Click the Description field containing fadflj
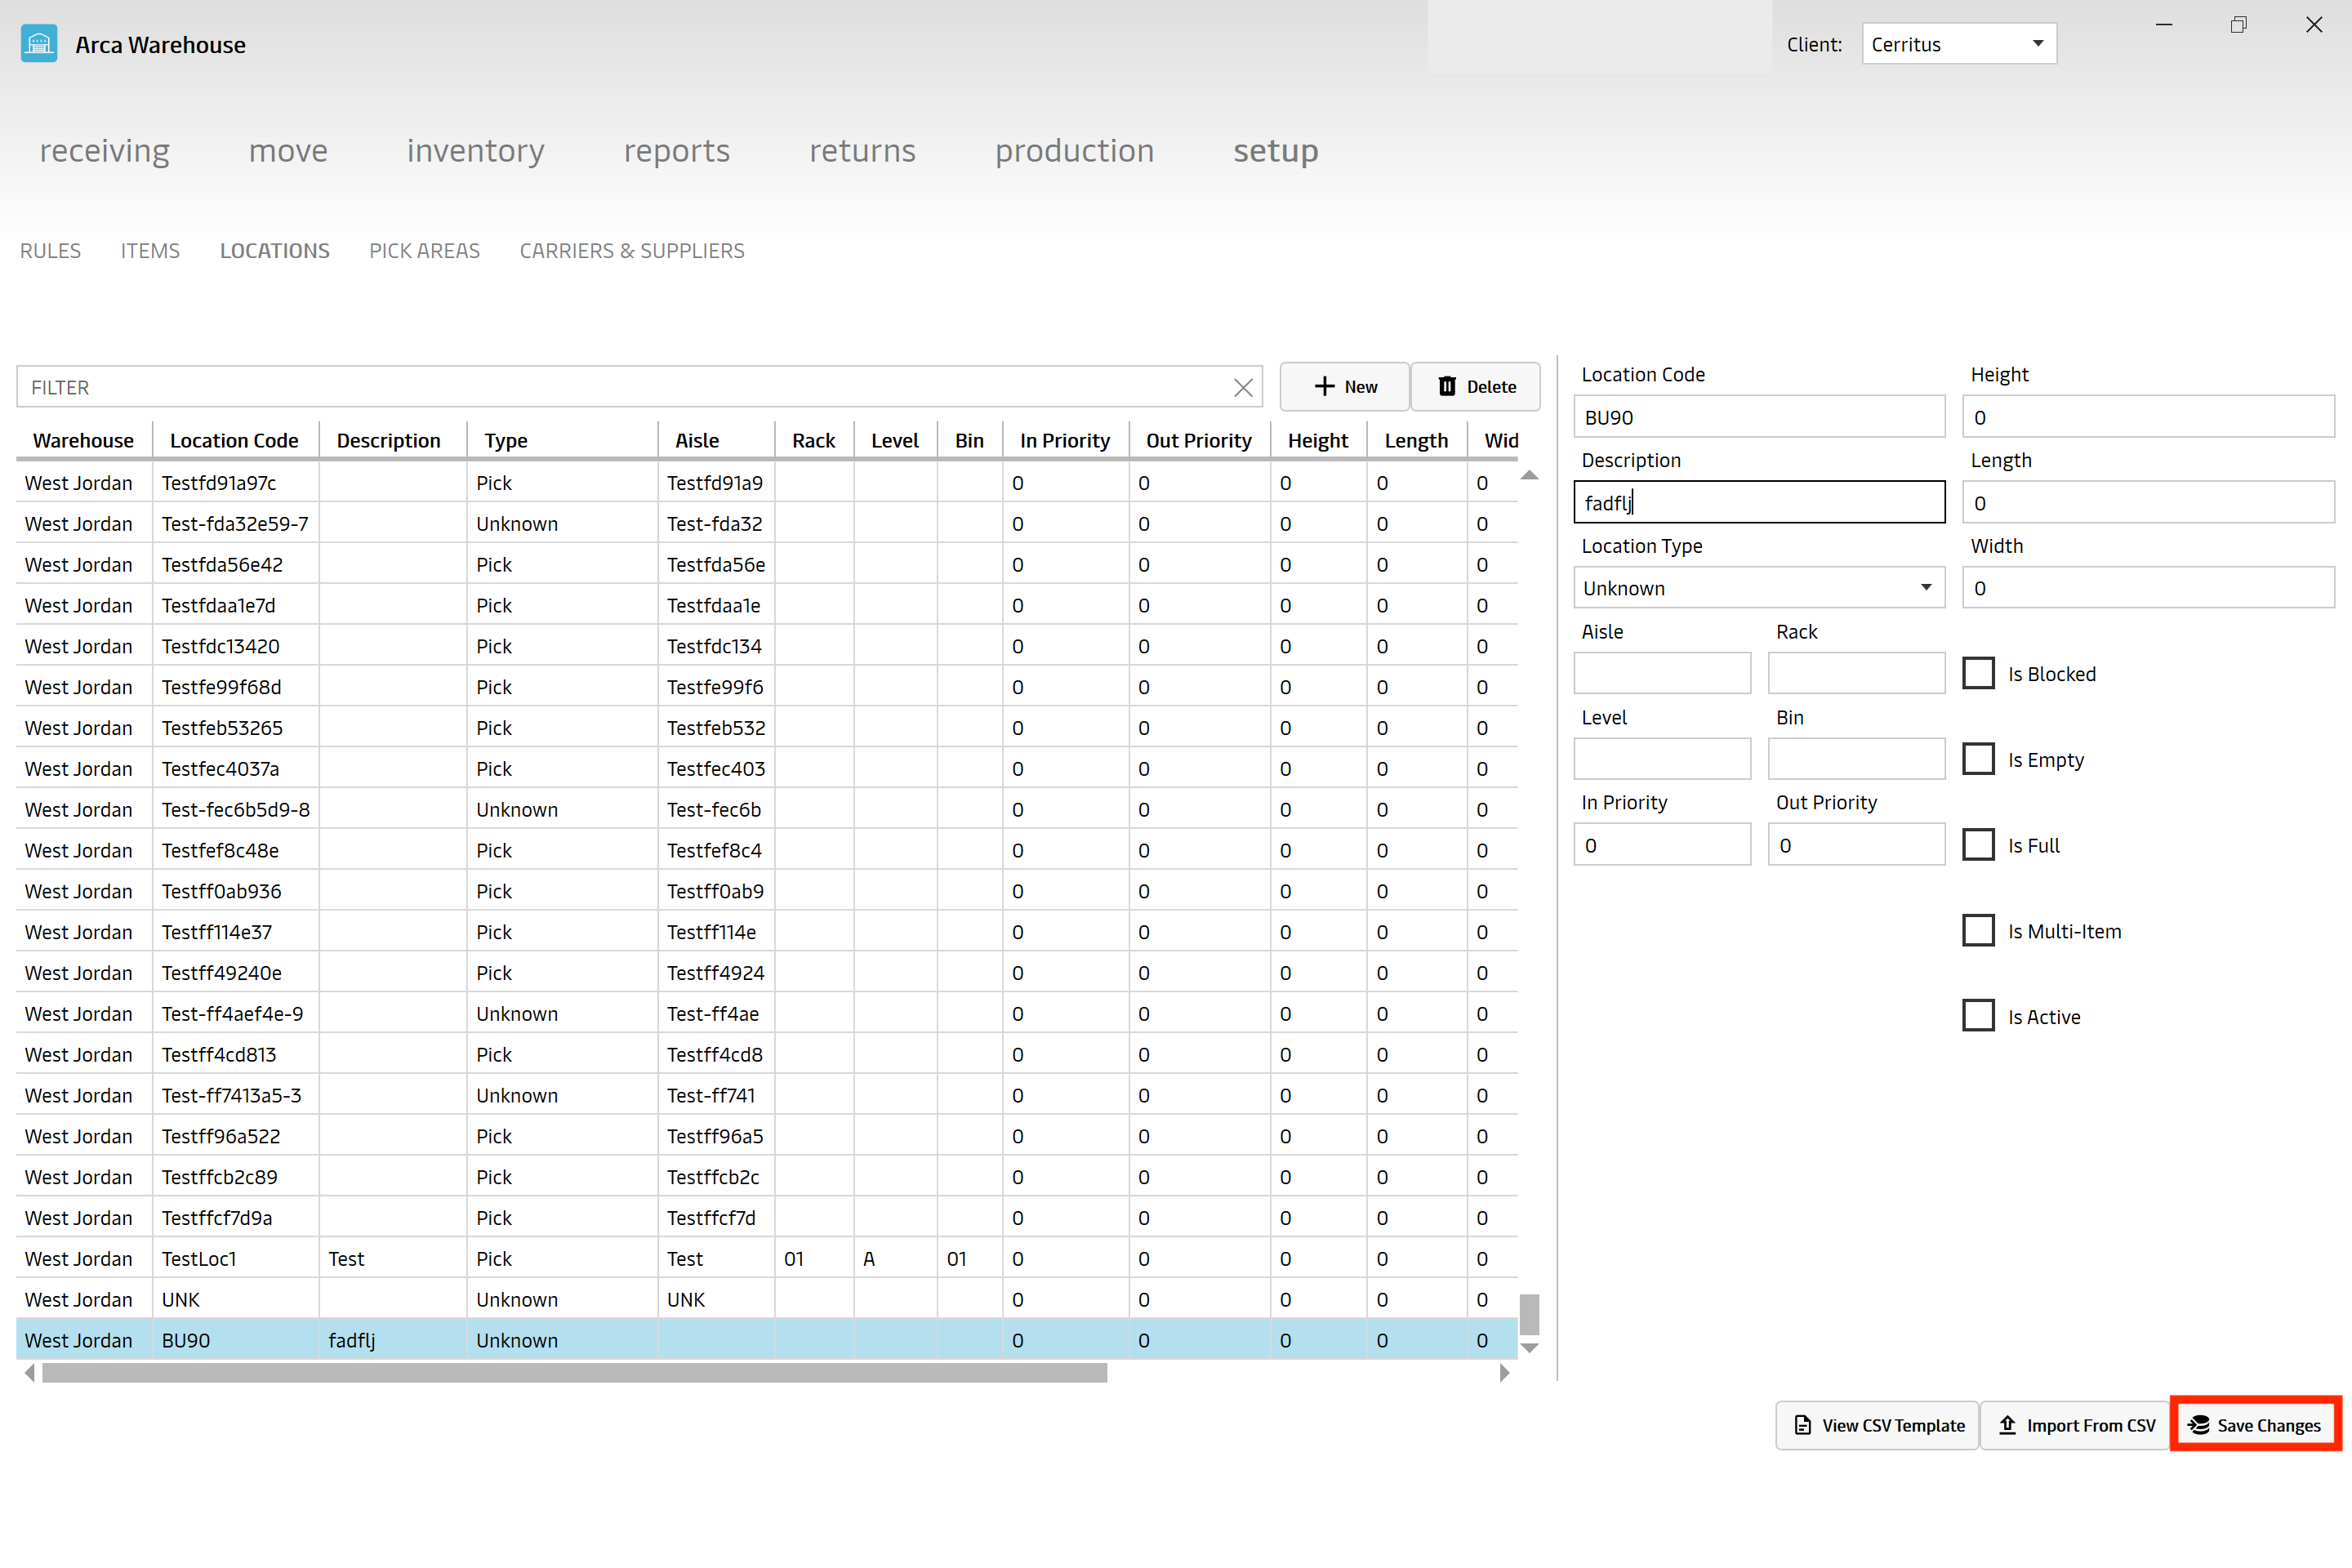 coord(1759,503)
